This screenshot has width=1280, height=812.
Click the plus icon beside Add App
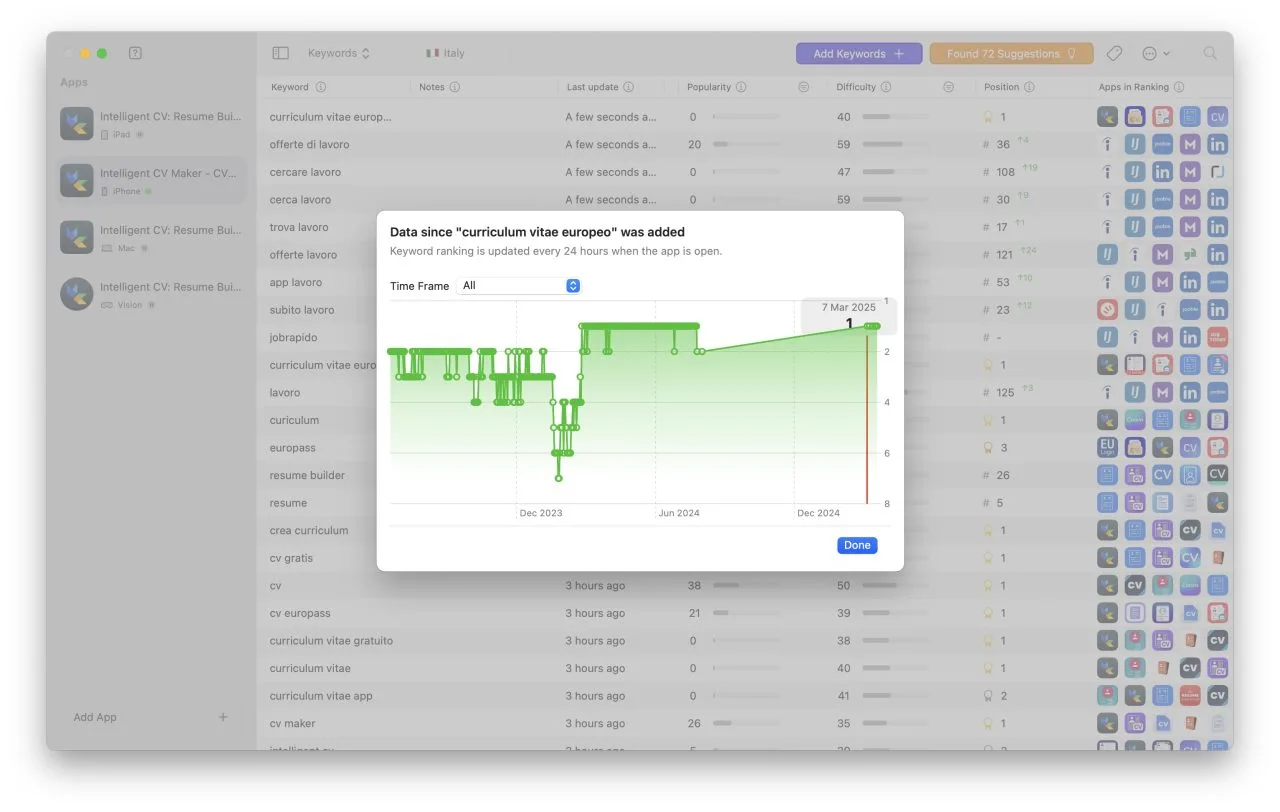tap(223, 717)
